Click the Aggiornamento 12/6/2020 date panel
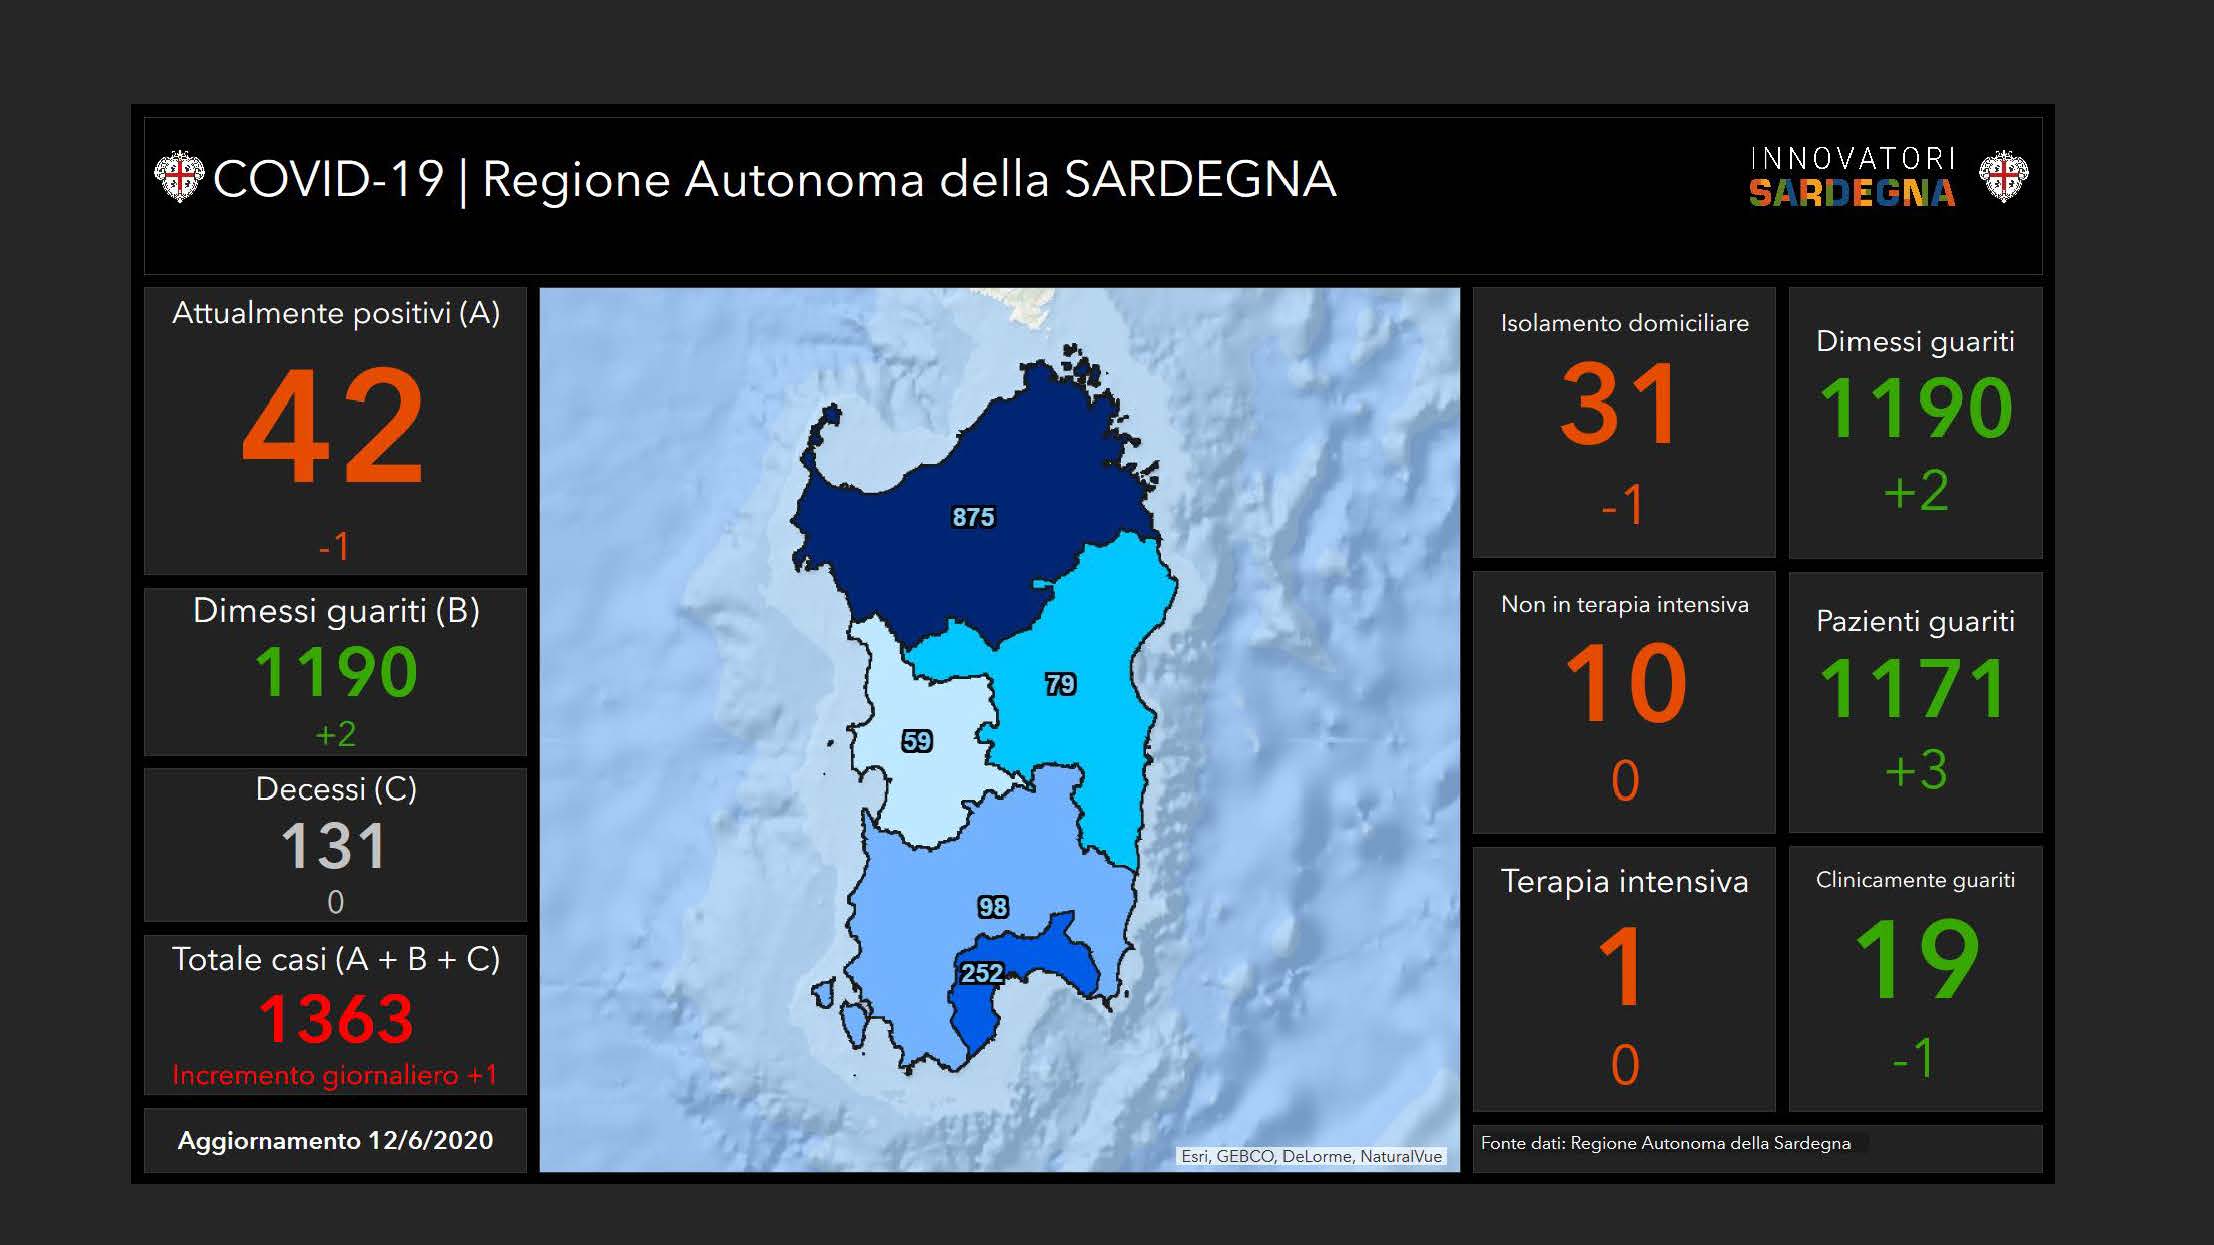Image resolution: width=2214 pixels, height=1245 pixels. [335, 1140]
